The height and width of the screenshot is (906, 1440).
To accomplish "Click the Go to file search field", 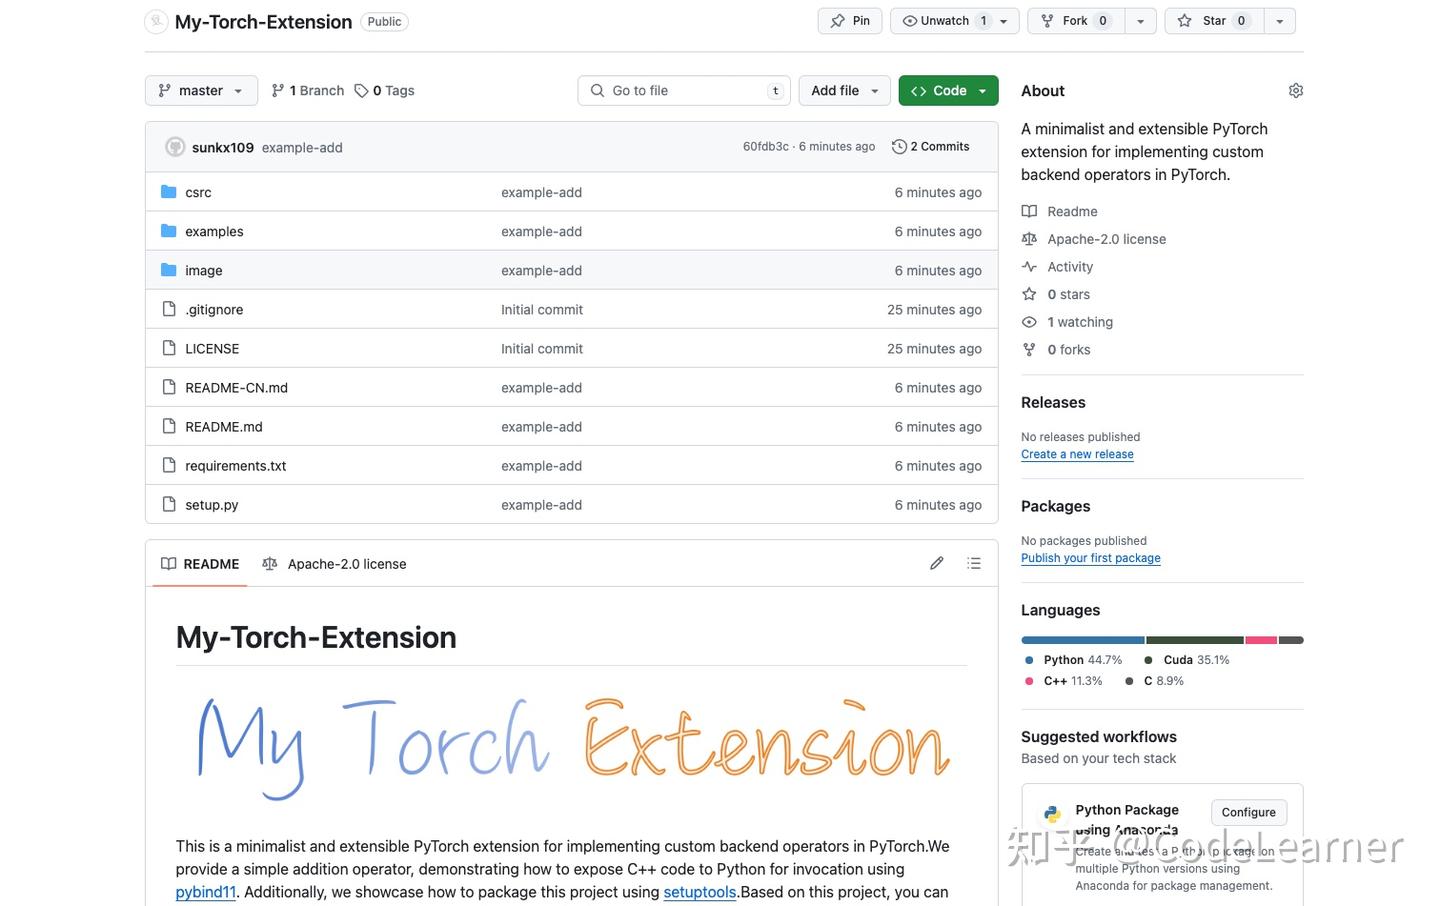I will pos(683,90).
